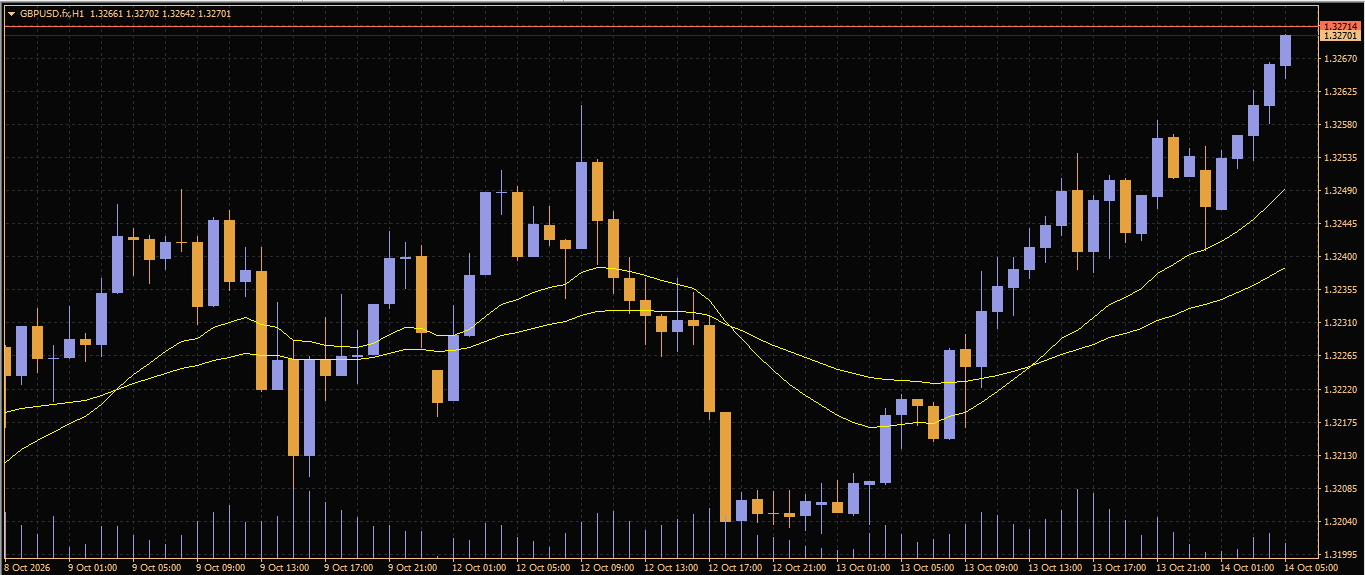Image resolution: width=1365 pixels, height=575 pixels.
Task: Click the 12 Oct 17:00 time label
Action: click(x=734, y=568)
